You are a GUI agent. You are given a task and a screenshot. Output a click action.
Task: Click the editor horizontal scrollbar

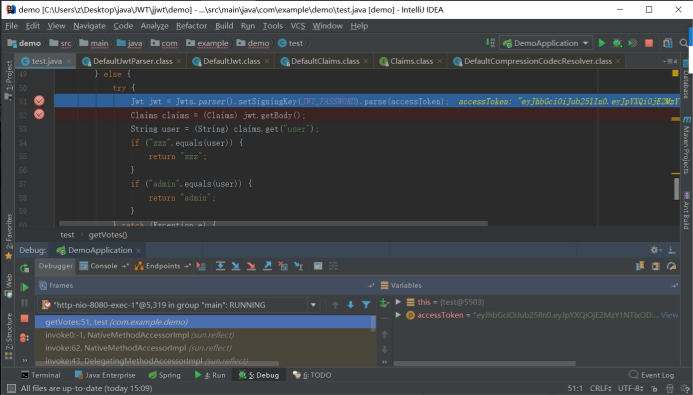click(x=274, y=224)
